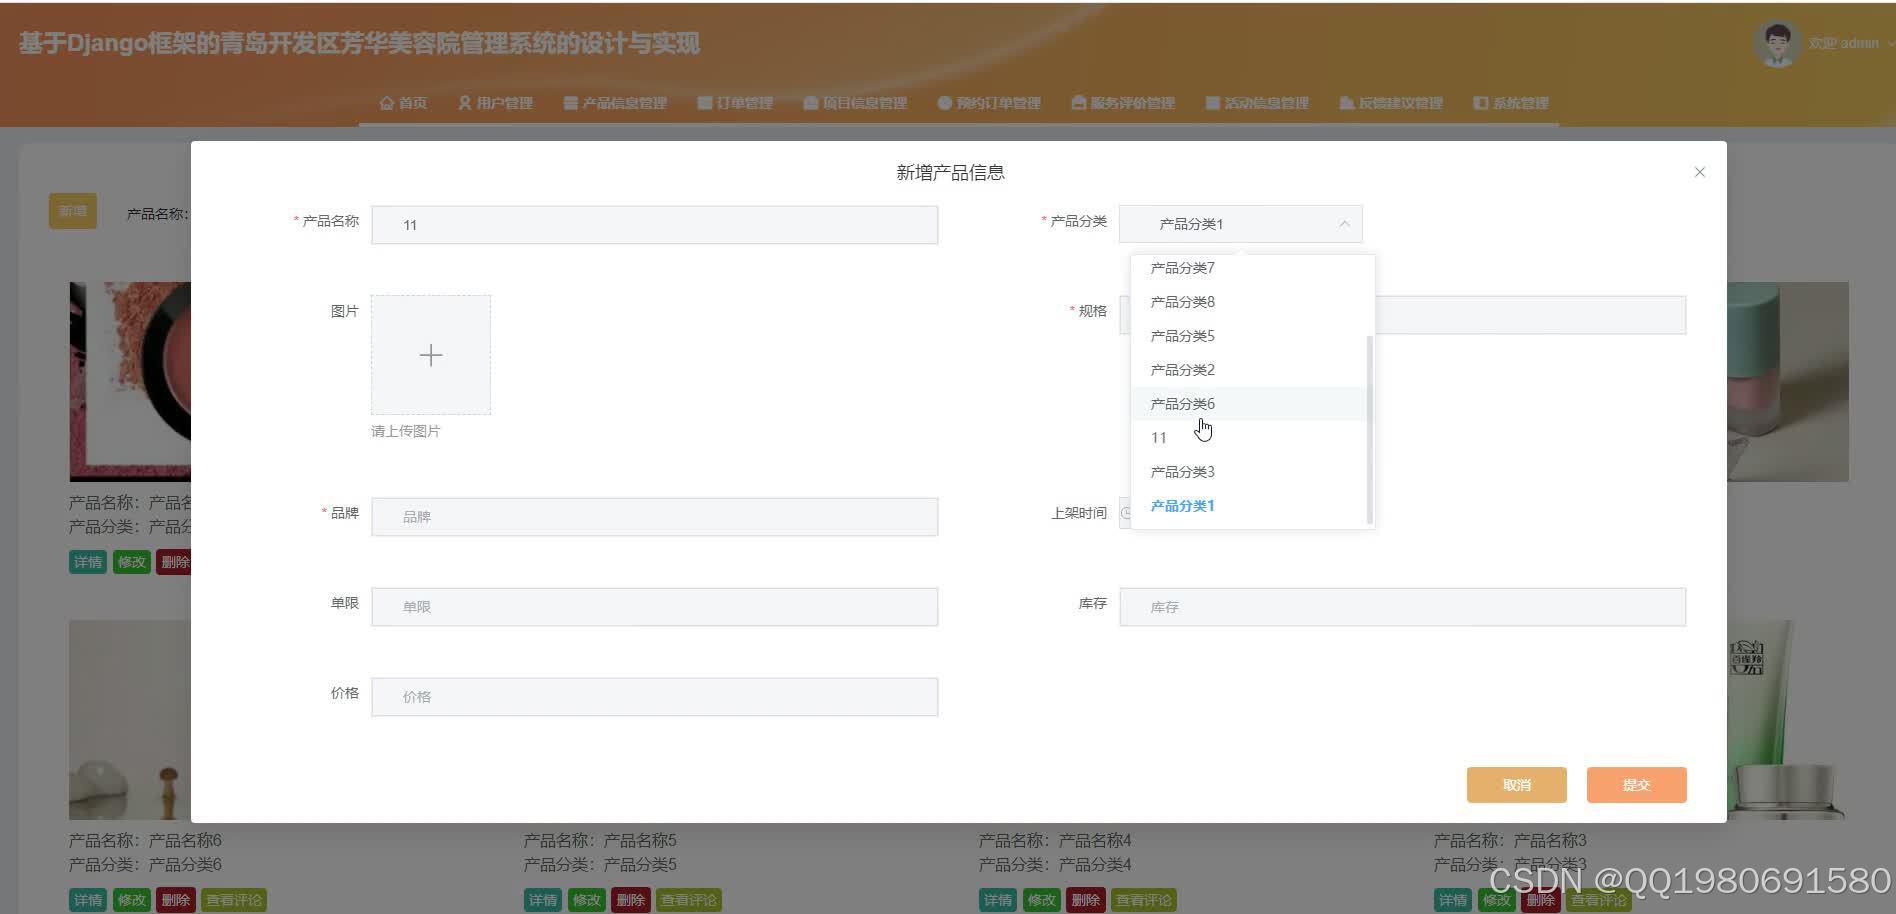Click 查看评论 button for 产品名称6
Screen dimensions: 1896x914
pyautogui.click(x=234, y=900)
